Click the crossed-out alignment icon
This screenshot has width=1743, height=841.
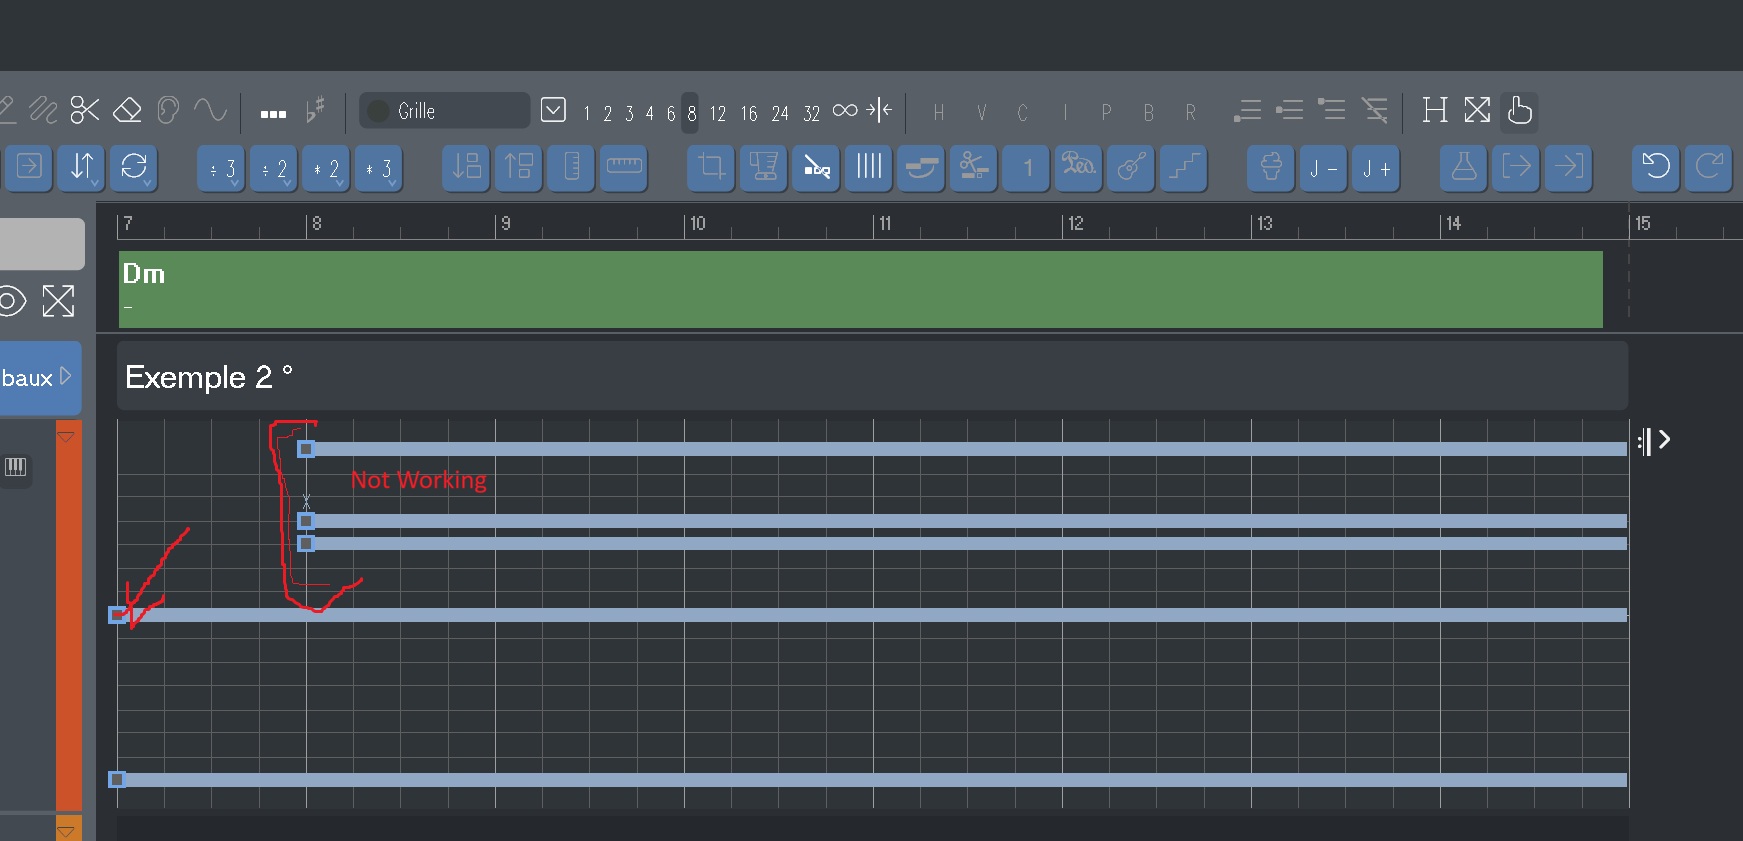click(x=1374, y=110)
